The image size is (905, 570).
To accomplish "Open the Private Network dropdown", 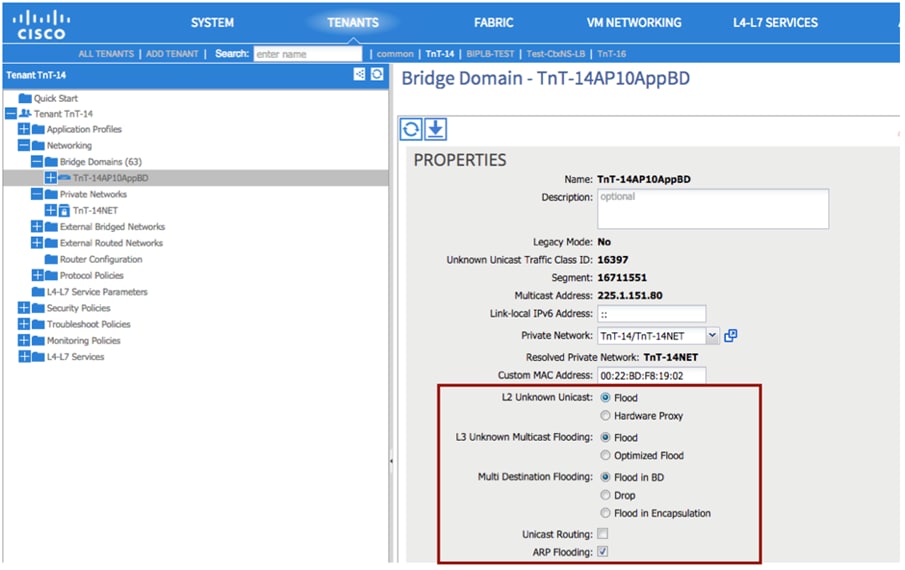I will pyautogui.click(x=712, y=335).
